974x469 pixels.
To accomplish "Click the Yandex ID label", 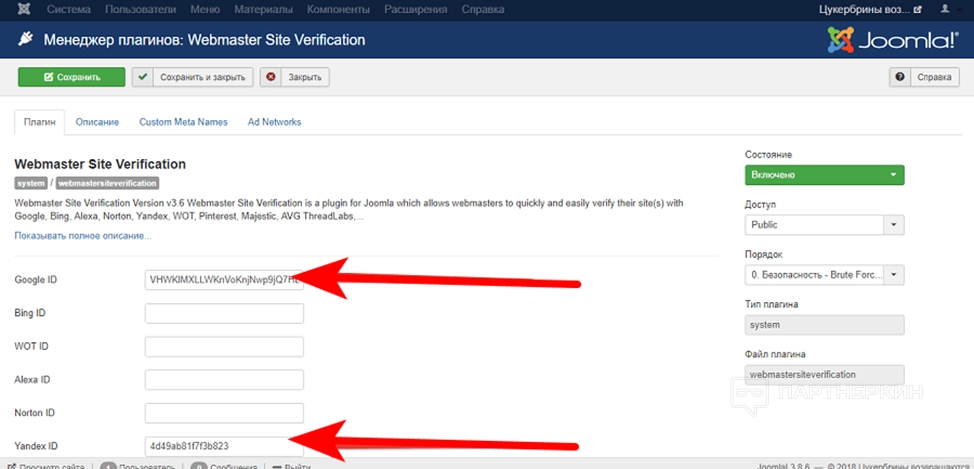I will coord(36,446).
